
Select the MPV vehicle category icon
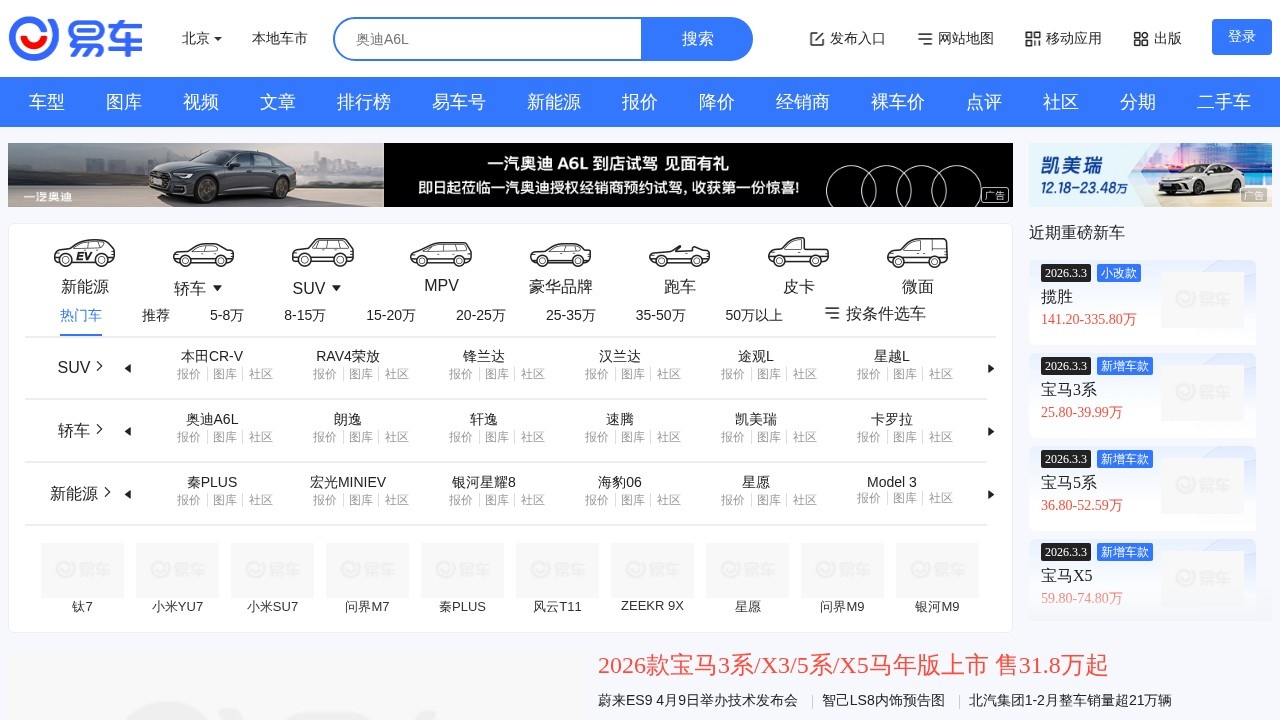[x=440, y=253]
